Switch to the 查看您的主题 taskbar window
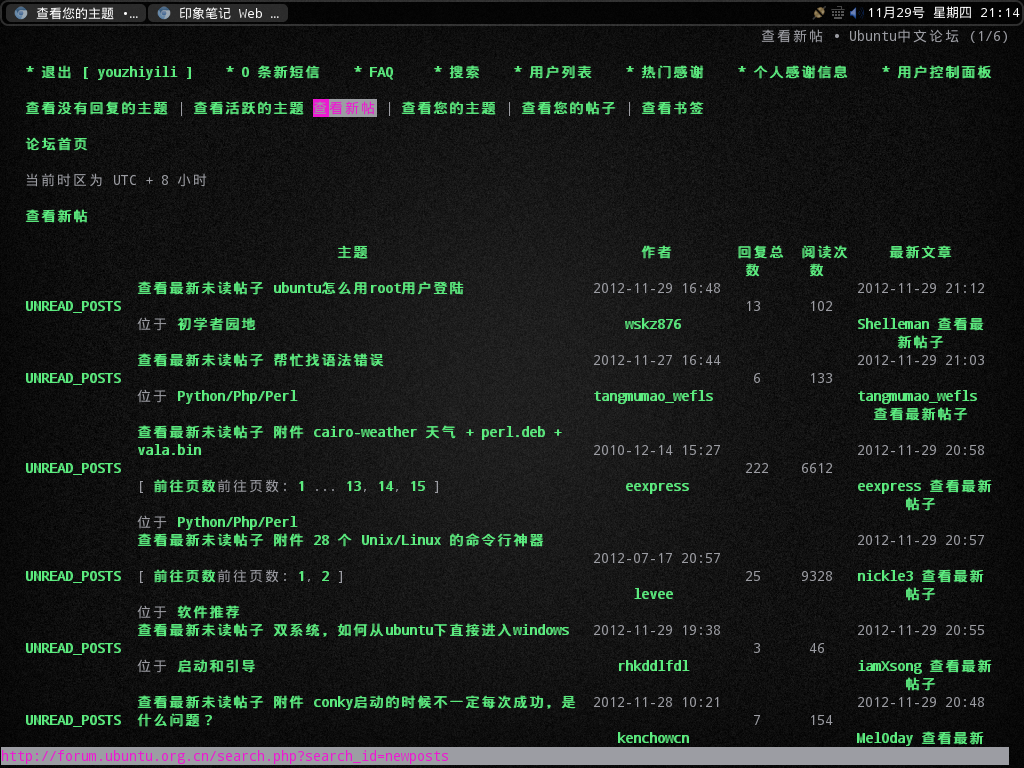This screenshot has height=768, width=1024. [x=76, y=13]
